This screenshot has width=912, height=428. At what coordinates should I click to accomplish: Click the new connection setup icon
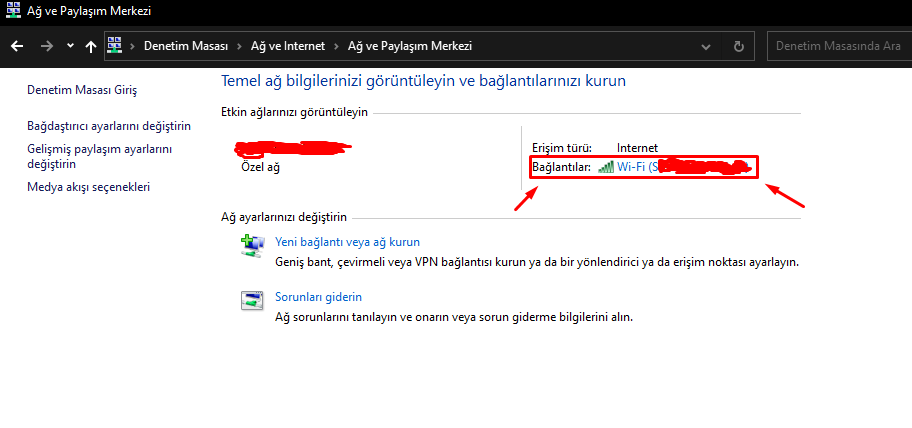click(252, 245)
